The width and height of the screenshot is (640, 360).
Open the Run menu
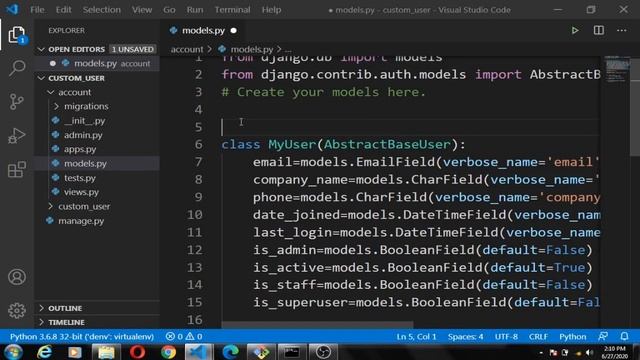pos(195,9)
